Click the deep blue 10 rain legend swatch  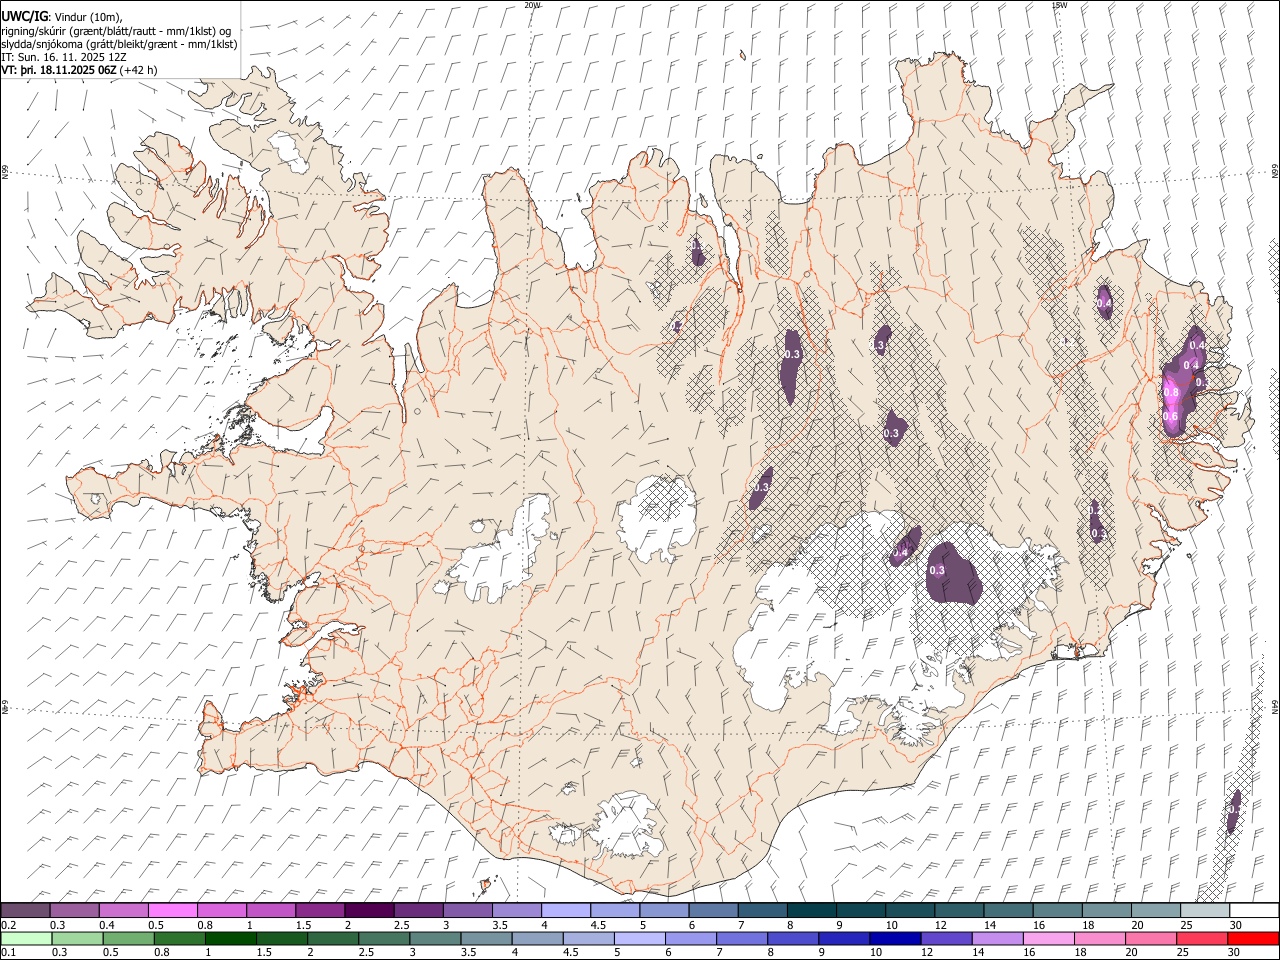click(894, 939)
